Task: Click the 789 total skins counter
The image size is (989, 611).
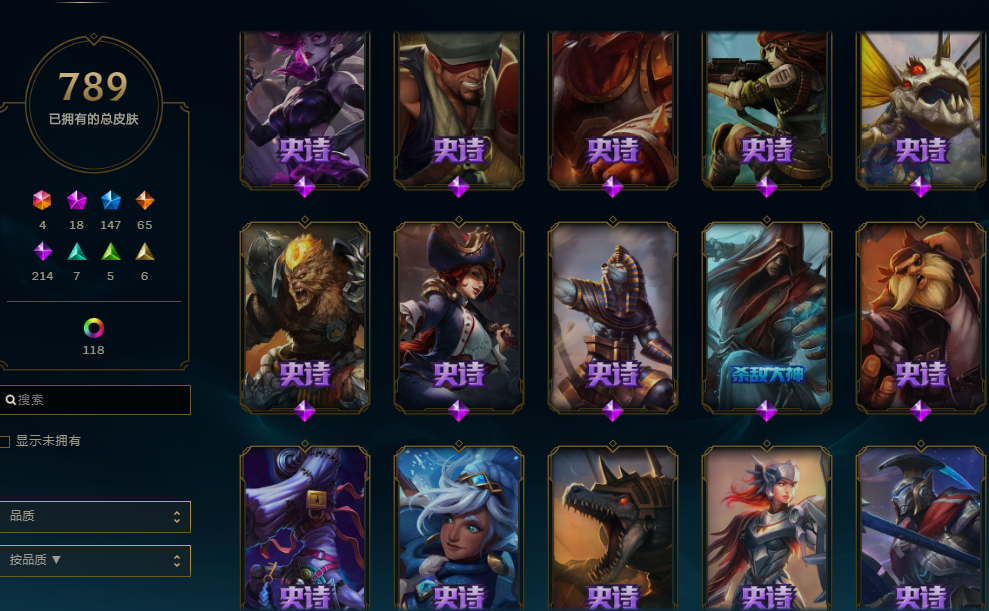Action: click(93, 87)
